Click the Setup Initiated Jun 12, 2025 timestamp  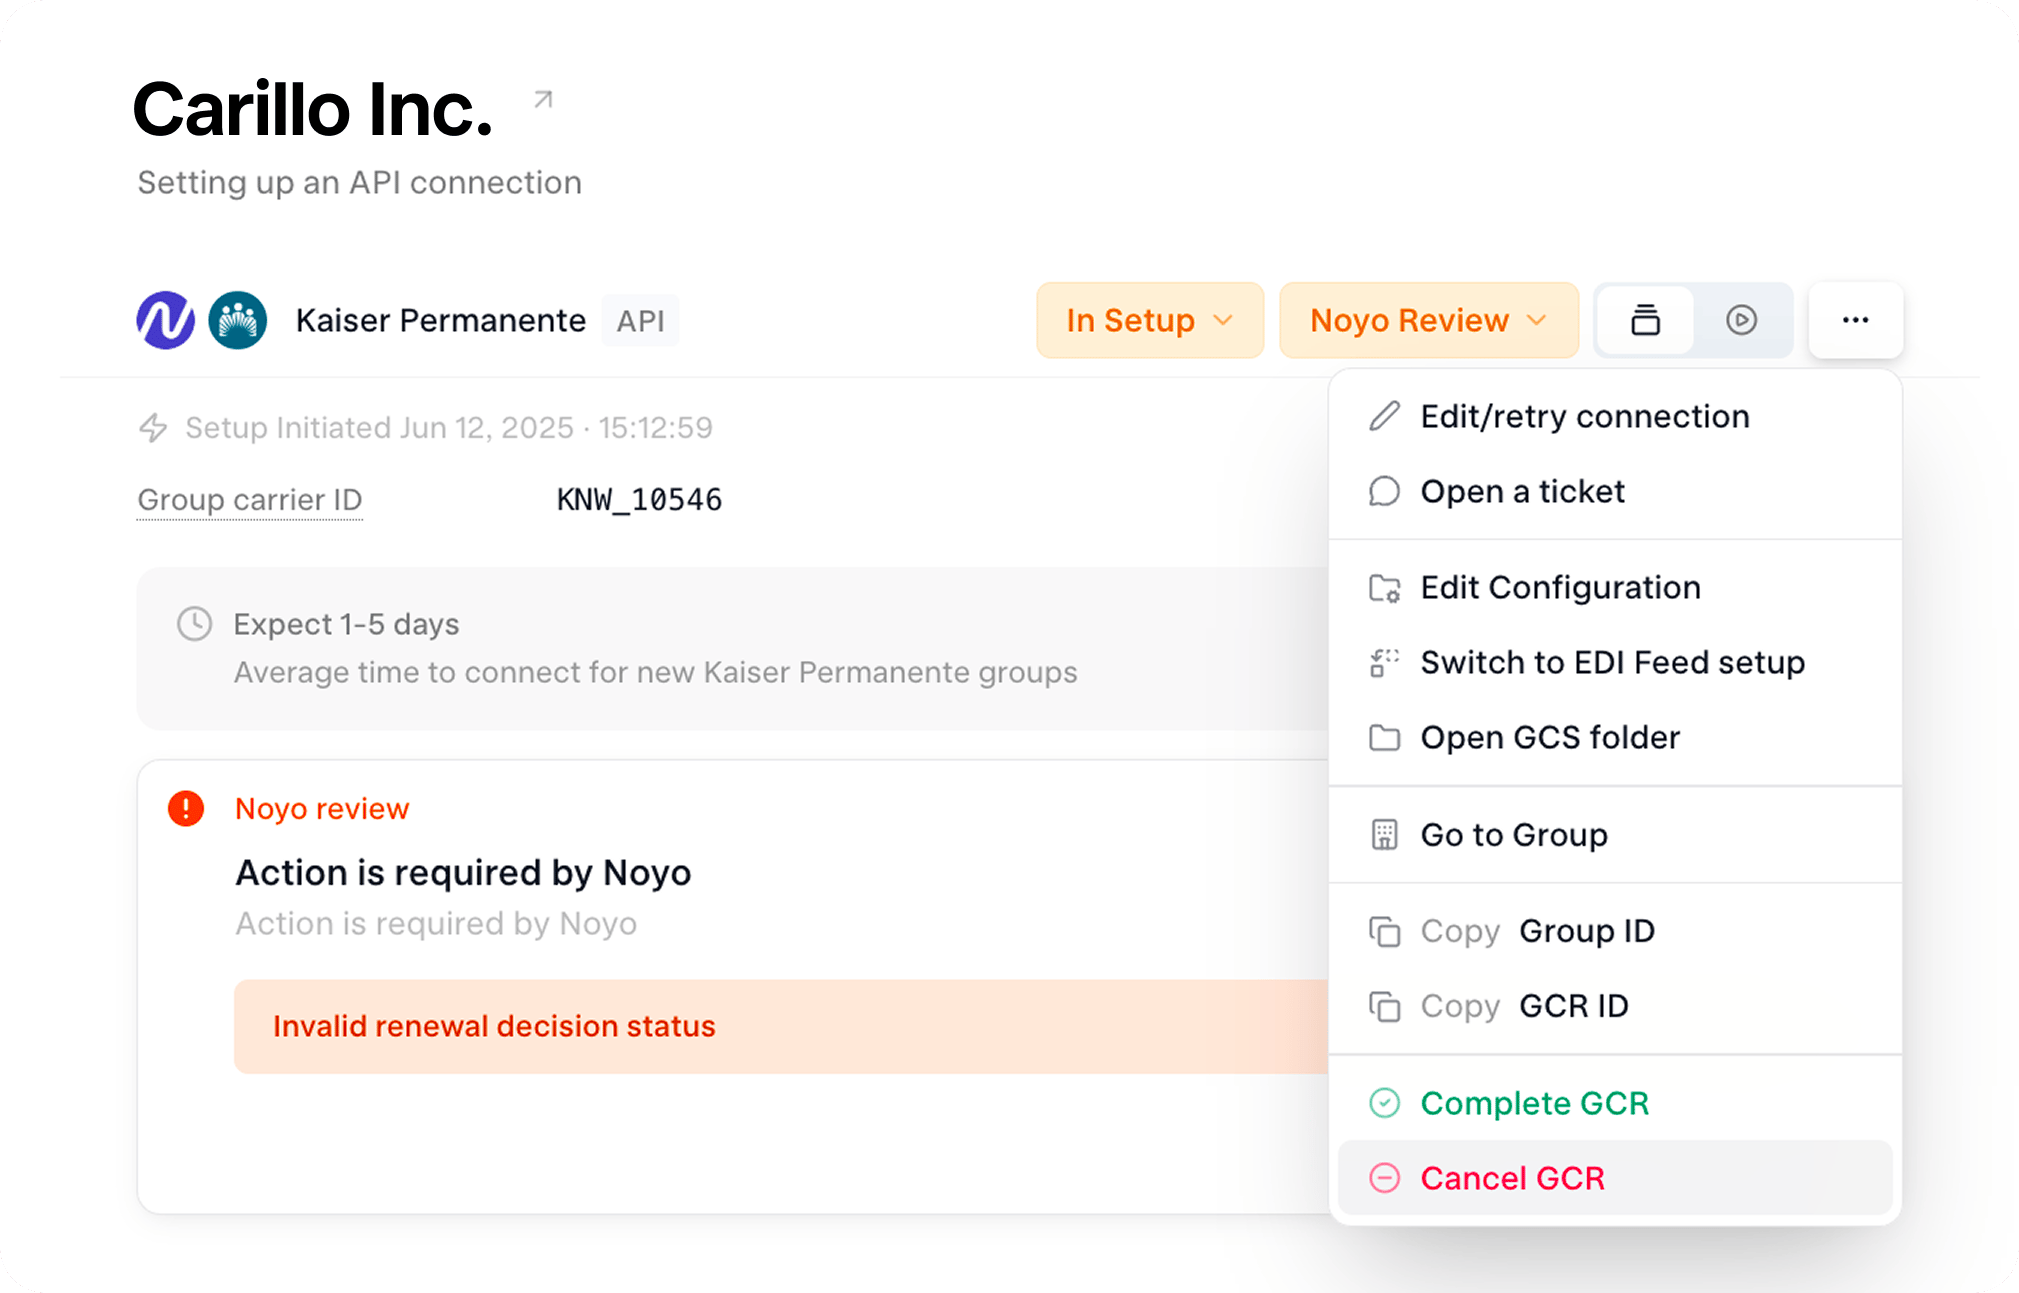tap(449, 428)
